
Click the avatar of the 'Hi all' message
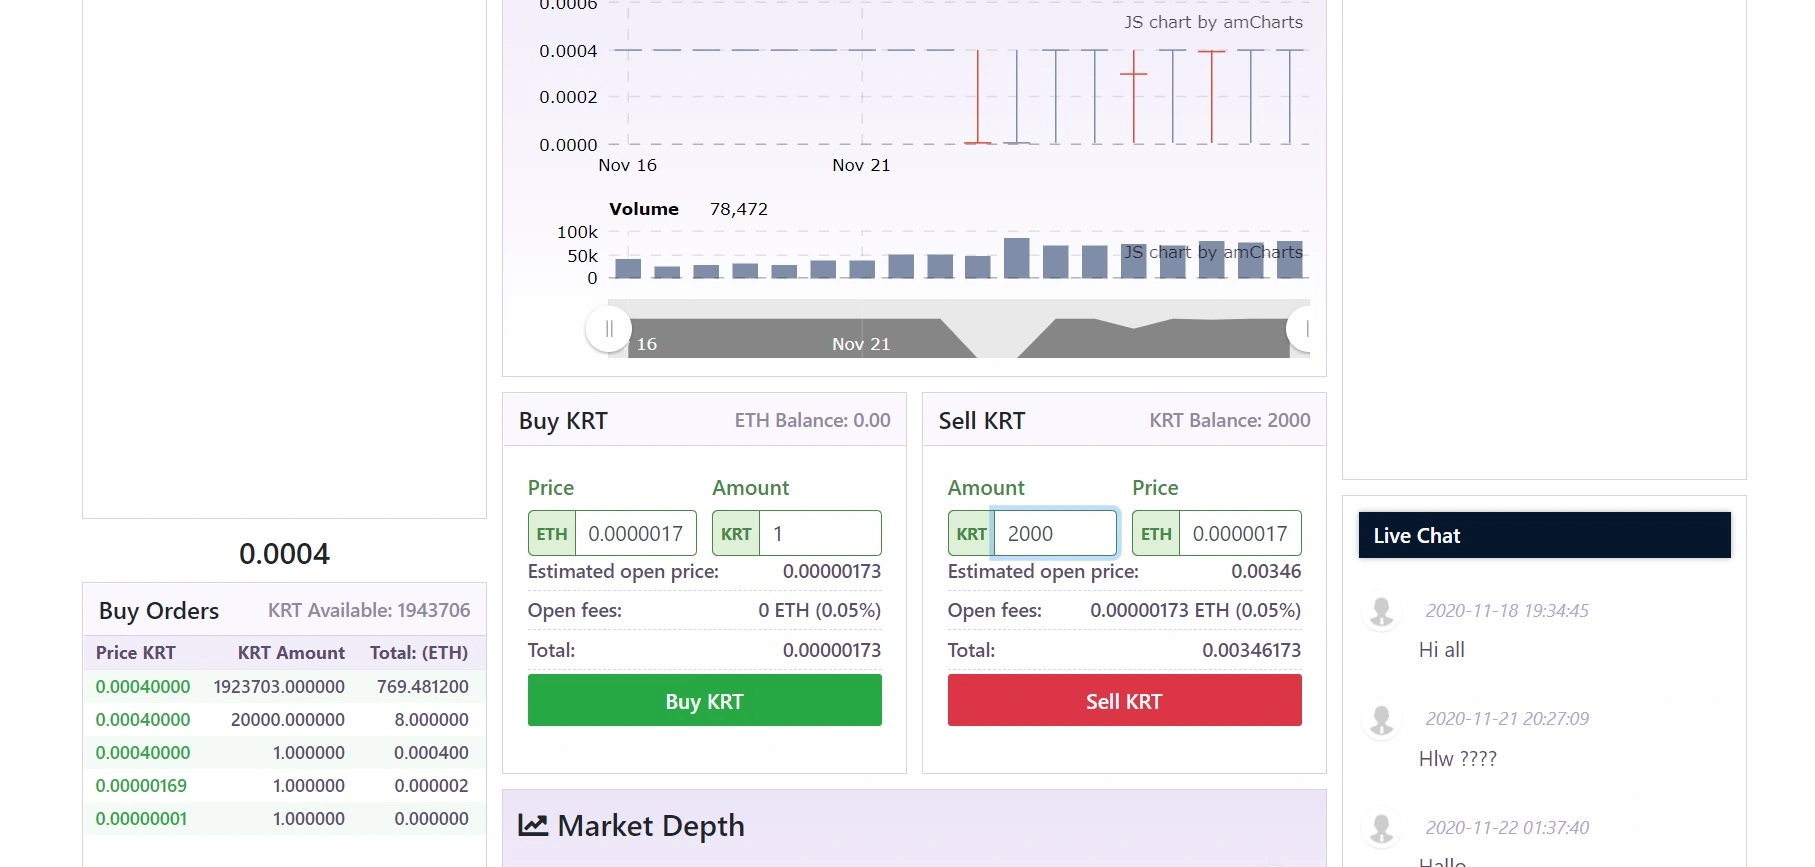(1382, 612)
